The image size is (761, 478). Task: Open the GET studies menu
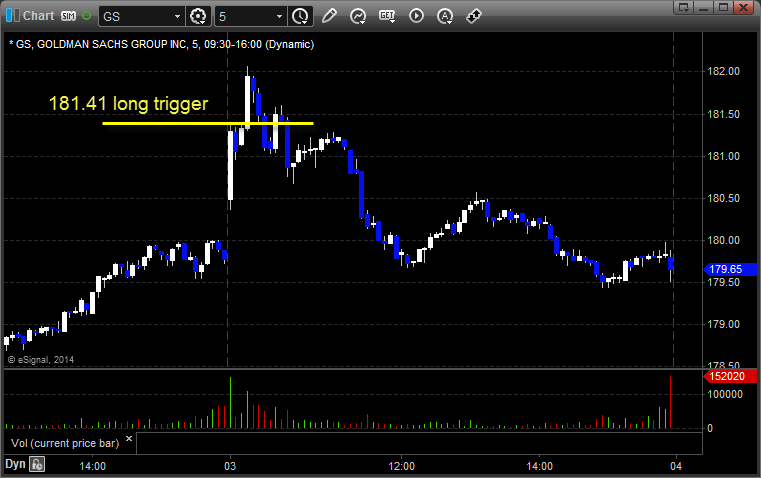[x=387, y=16]
